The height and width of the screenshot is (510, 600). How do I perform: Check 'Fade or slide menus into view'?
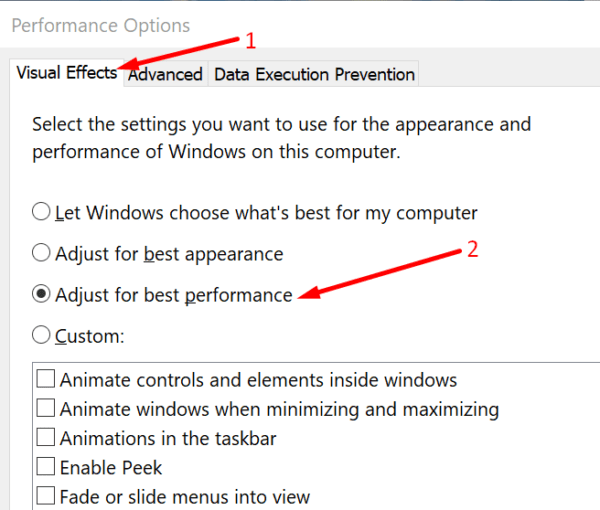pyautogui.click(x=46, y=496)
